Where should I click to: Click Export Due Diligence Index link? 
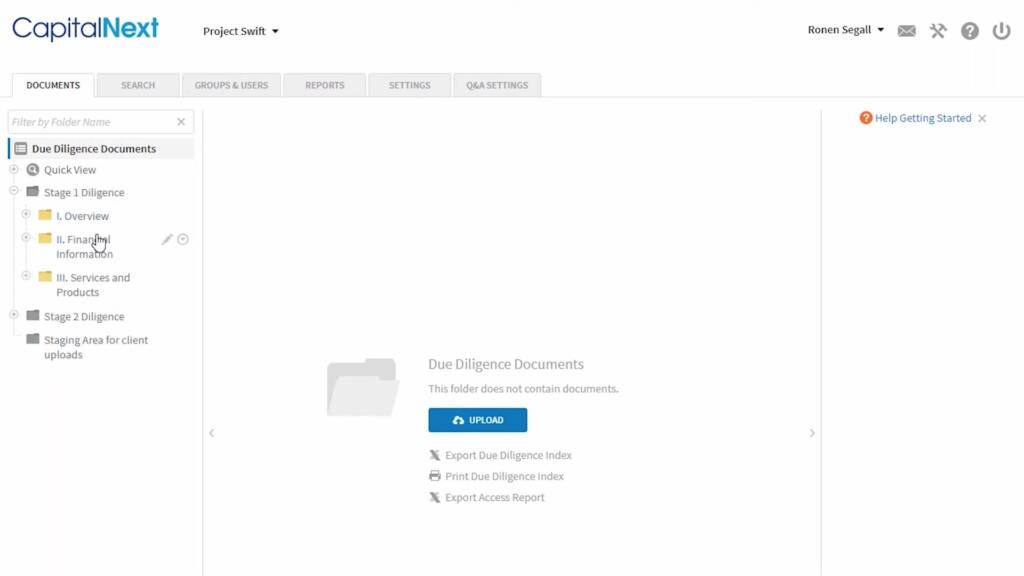point(508,456)
